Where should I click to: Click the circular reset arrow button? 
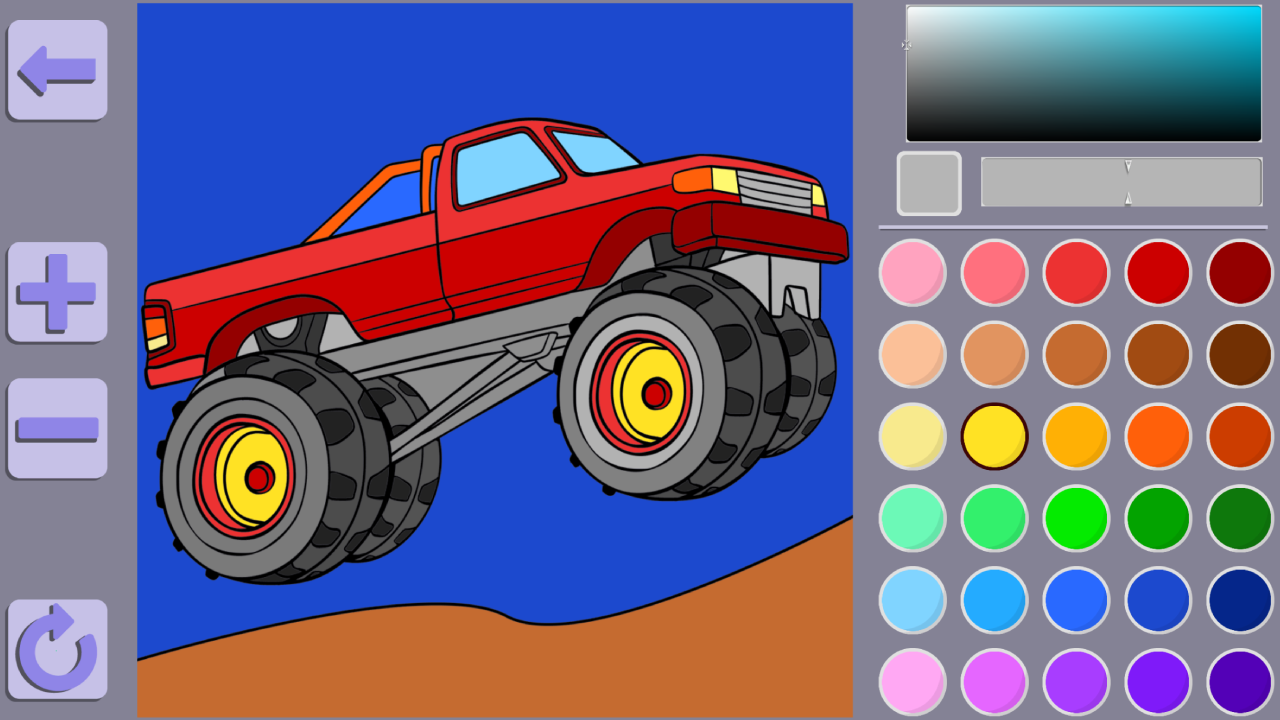(57, 650)
